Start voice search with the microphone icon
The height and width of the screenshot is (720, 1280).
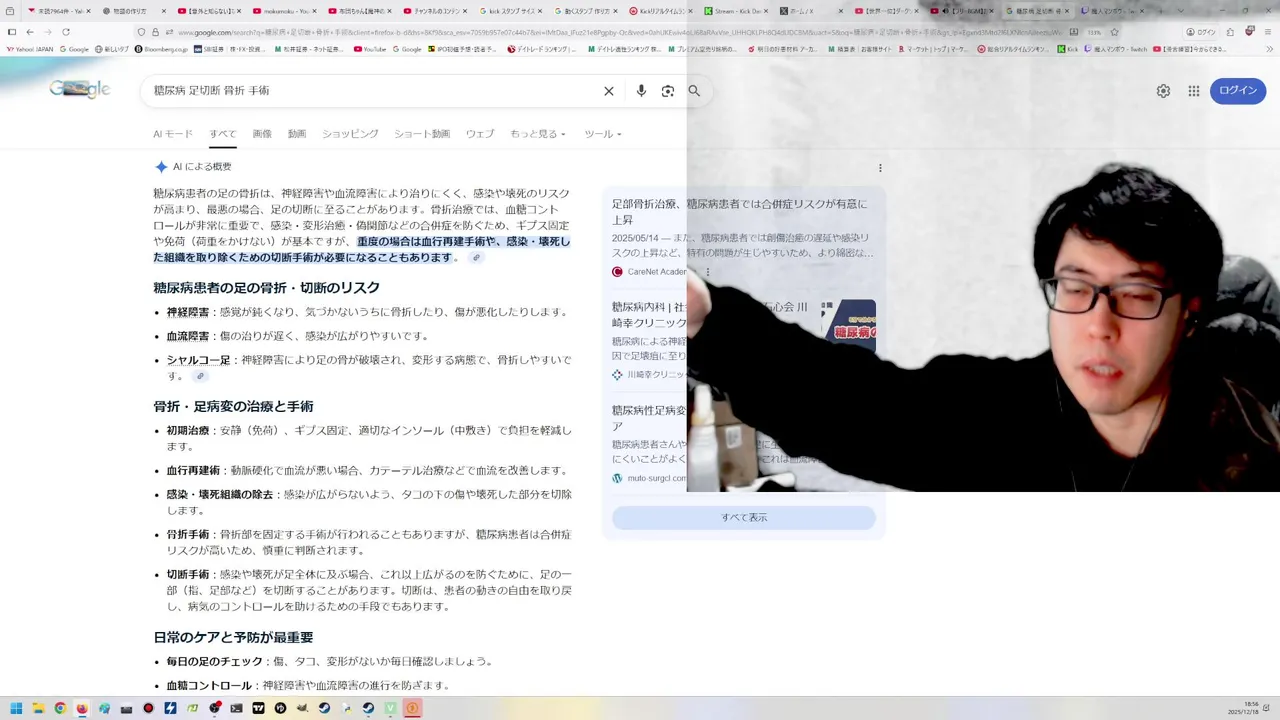pyautogui.click(x=641, y=91)
